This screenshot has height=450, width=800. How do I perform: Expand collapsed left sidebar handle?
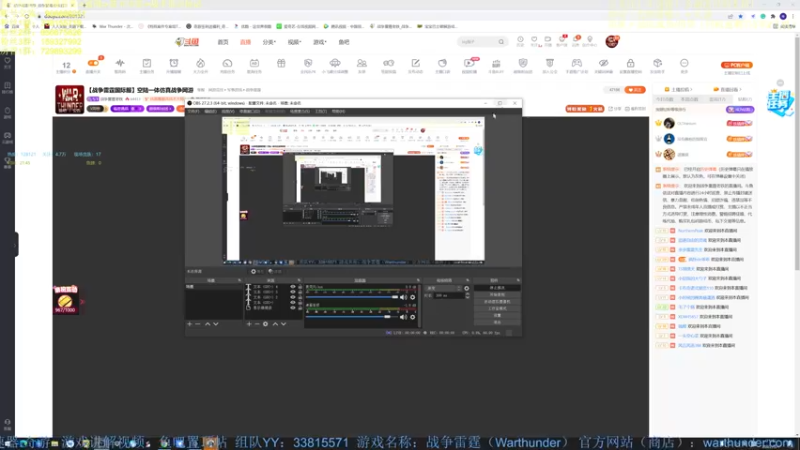tap(16, 244)
